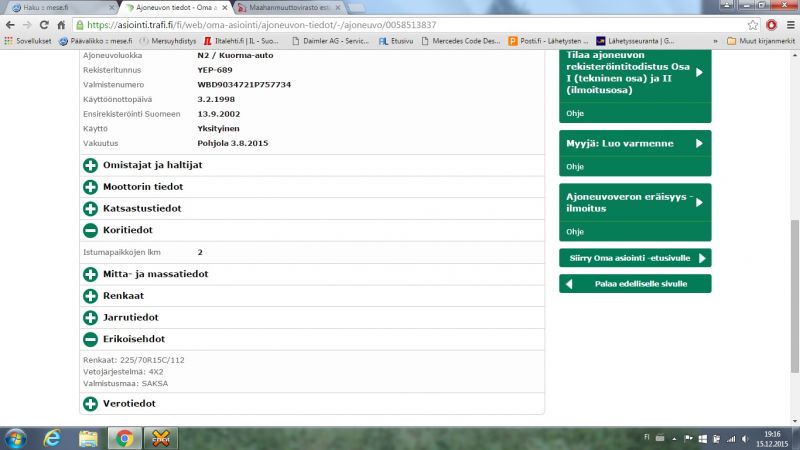Launch Internet Explorer from taskbar
800x450 pixels.
(52, 439)
